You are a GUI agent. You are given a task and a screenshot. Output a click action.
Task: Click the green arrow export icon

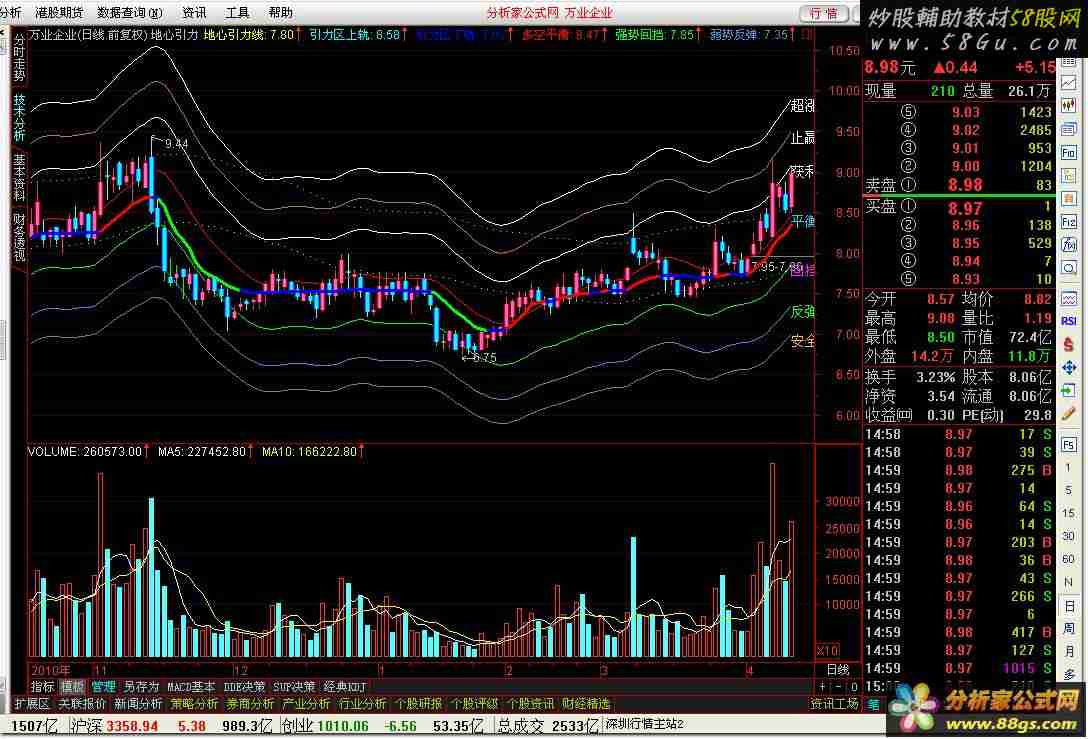tap(1069, 391)
